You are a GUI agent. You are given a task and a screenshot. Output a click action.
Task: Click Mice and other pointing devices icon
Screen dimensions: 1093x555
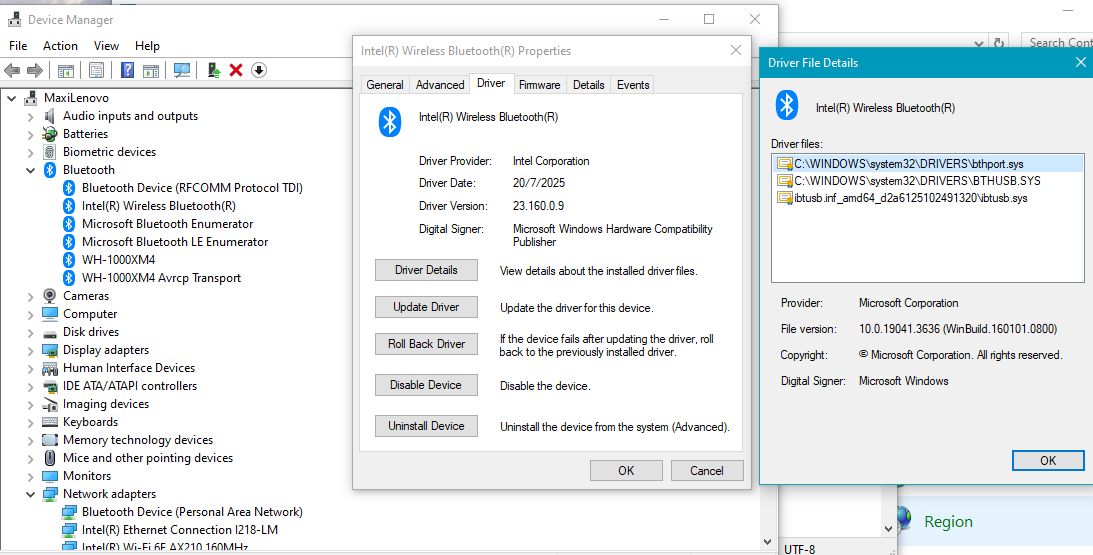pyautogui.click(x=49, y=458)
